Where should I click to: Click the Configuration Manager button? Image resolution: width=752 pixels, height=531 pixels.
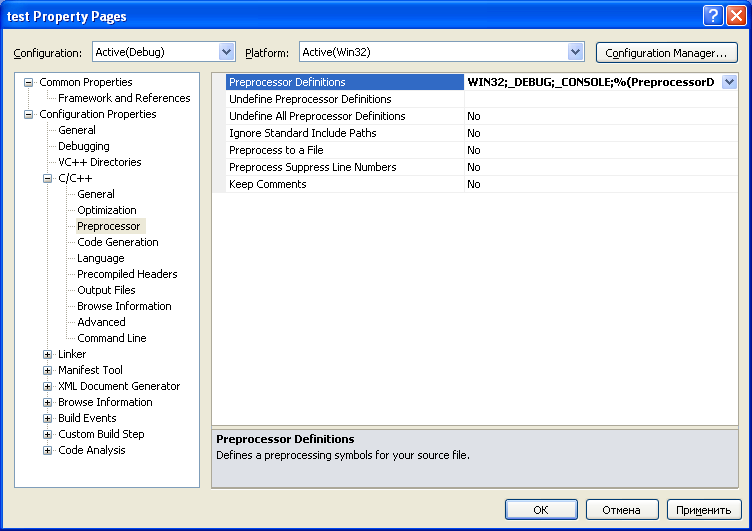(x=667, y=53)
